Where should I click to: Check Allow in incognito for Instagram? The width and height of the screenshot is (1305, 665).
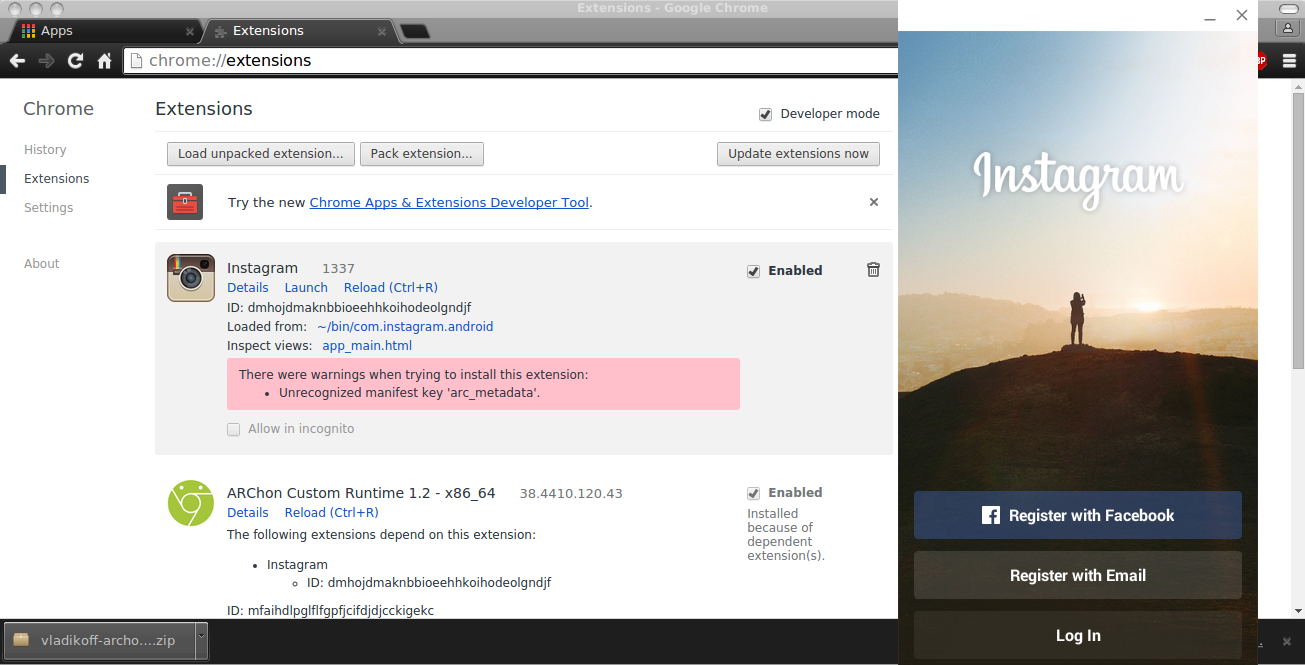click(233, 429)
